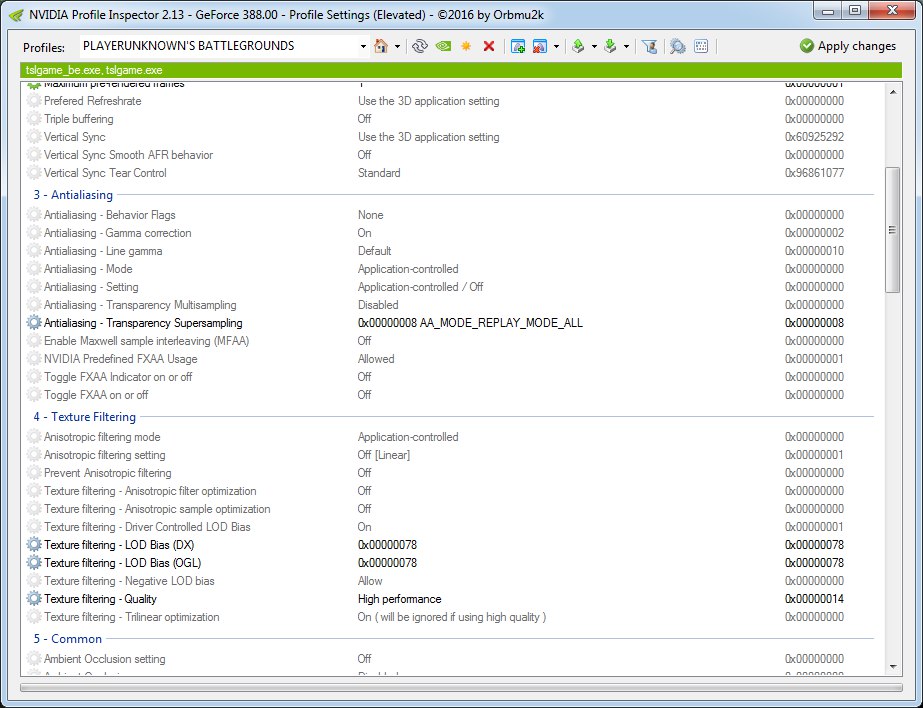The width and height of the screenshot is (923, 708).
Task: Open the bit value editor icon
Action: [701, 46]
